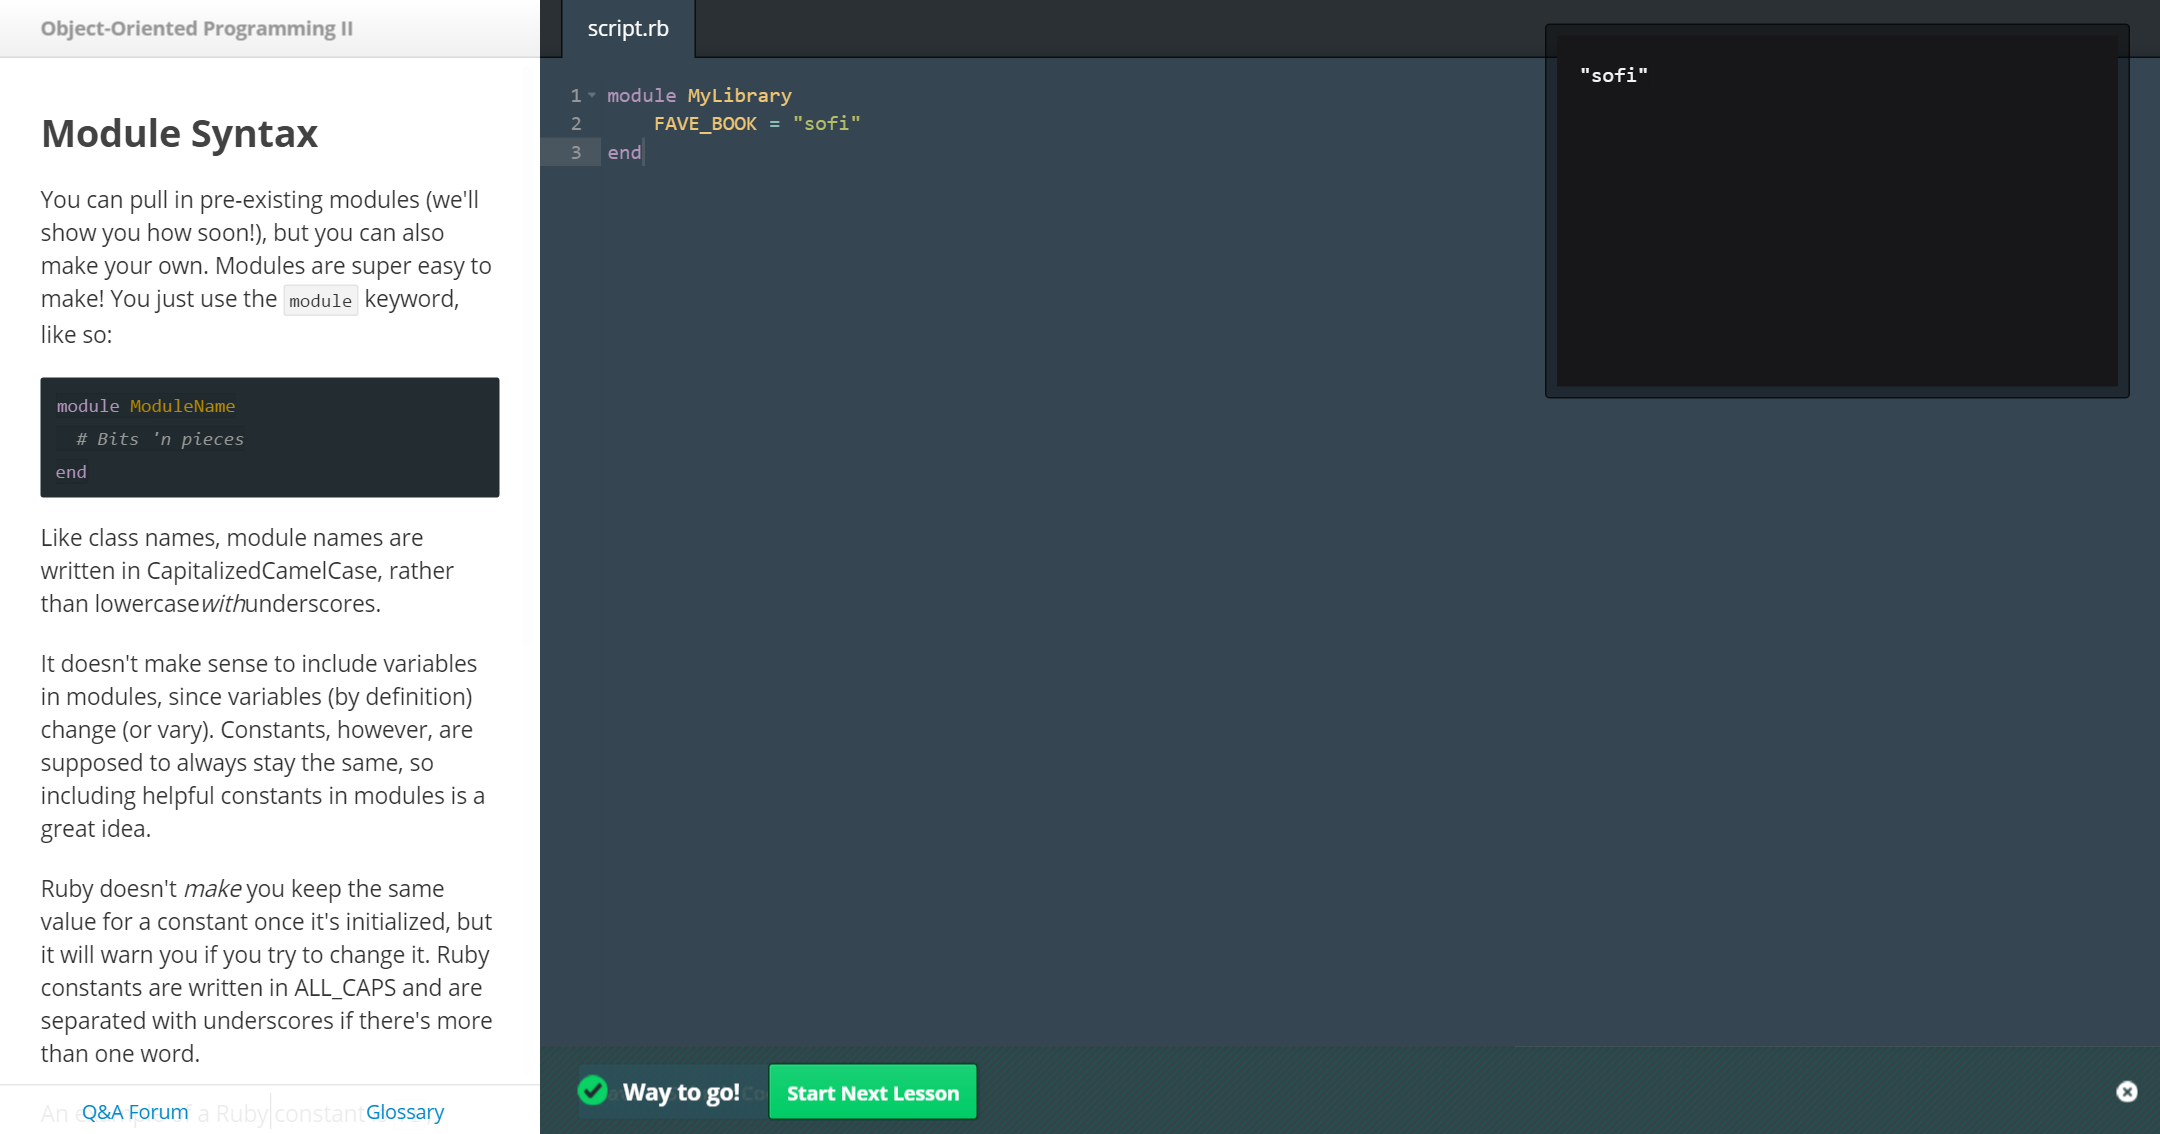2160x1134 pixels.
Task: Click the "sofi" string in editor
Action: tap(826, 123)
